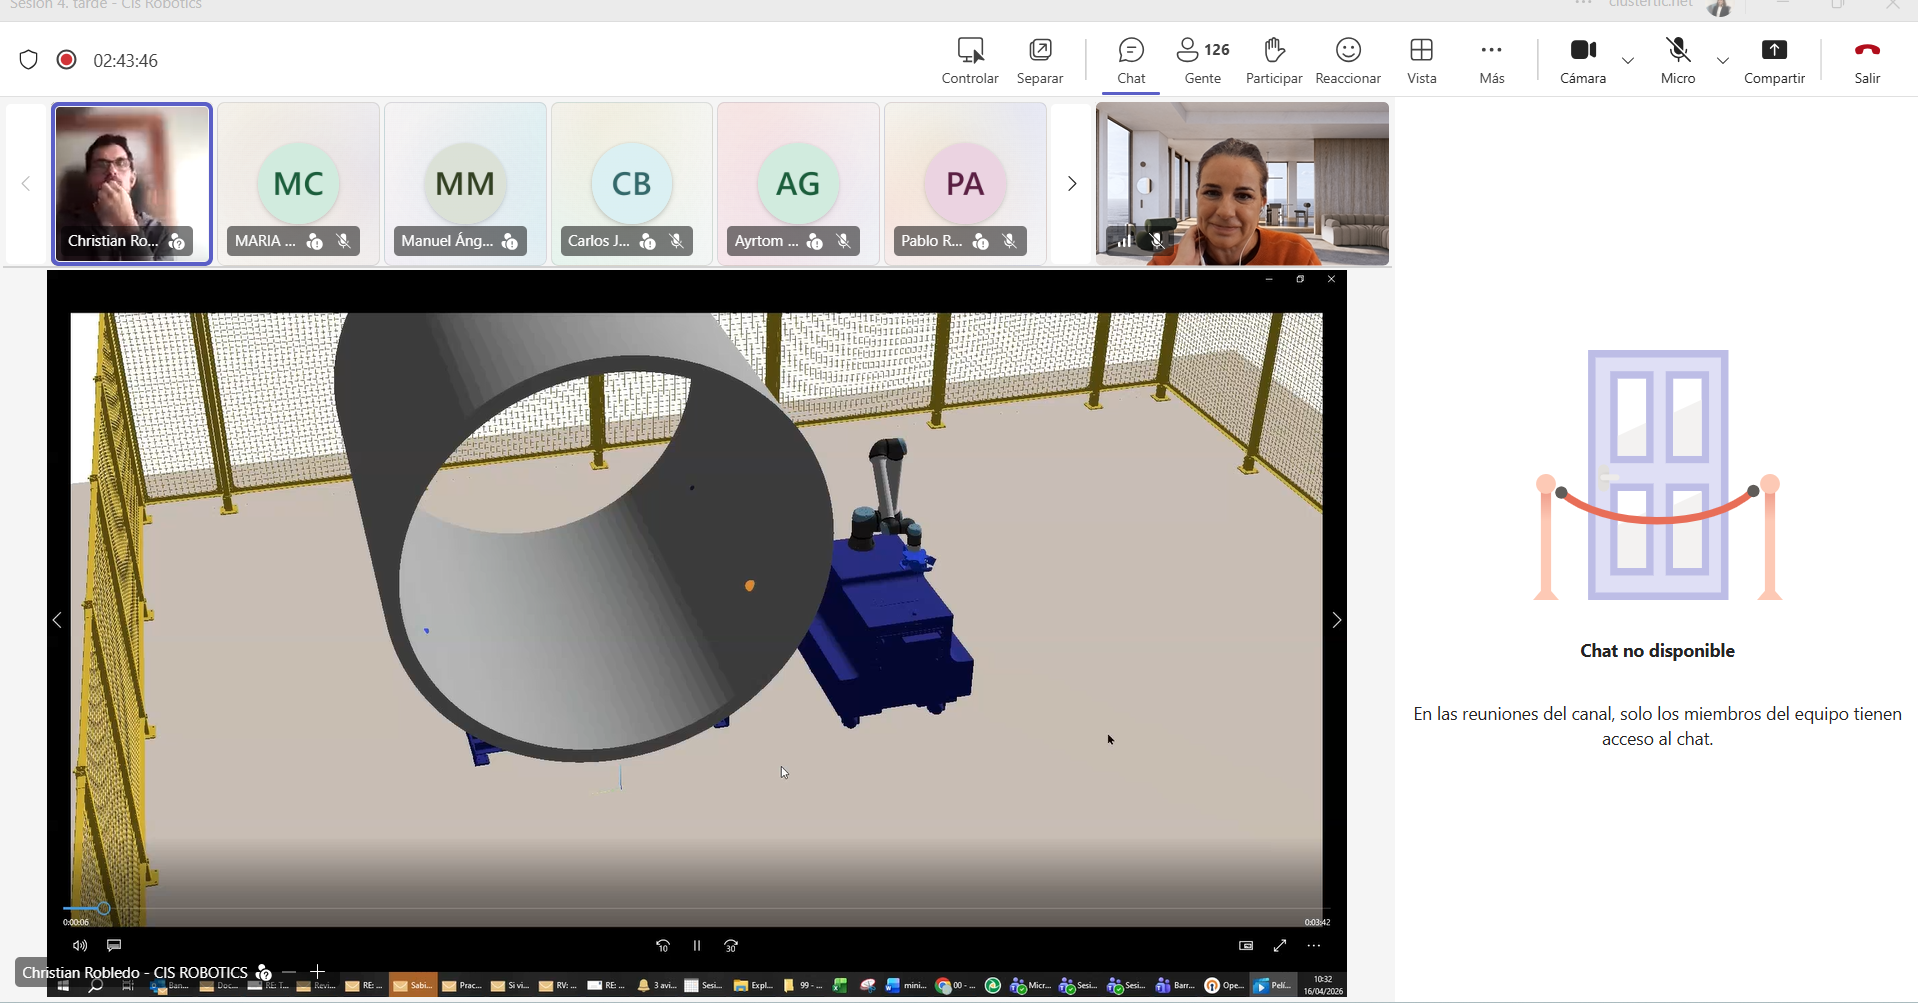Unmute the Micro microphone
This screenshot has width=1918, height=1003.
1677,60
